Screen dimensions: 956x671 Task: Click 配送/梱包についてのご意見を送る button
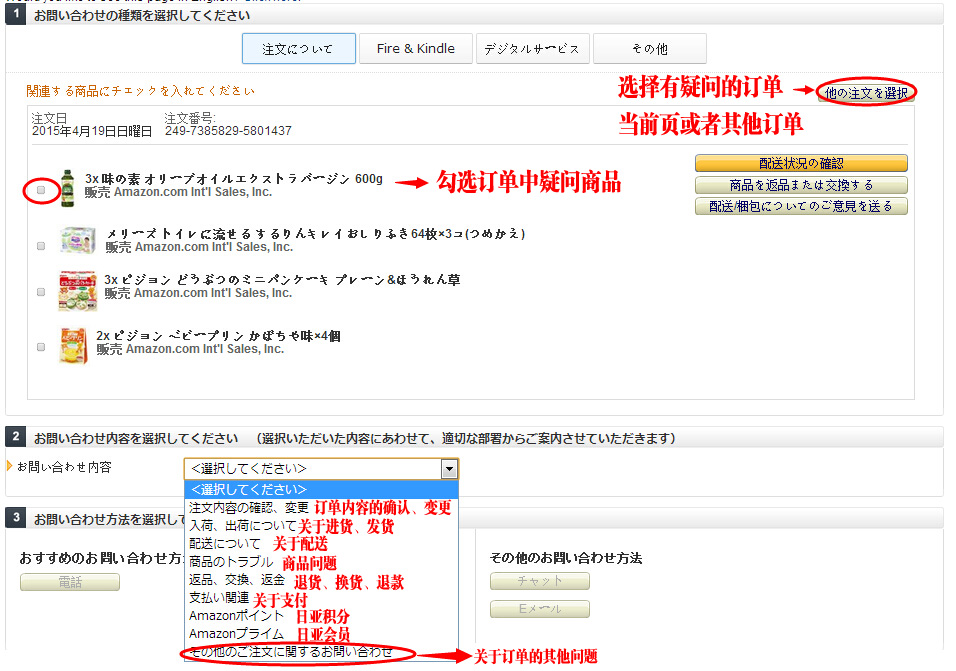click(x=801, y=206)
